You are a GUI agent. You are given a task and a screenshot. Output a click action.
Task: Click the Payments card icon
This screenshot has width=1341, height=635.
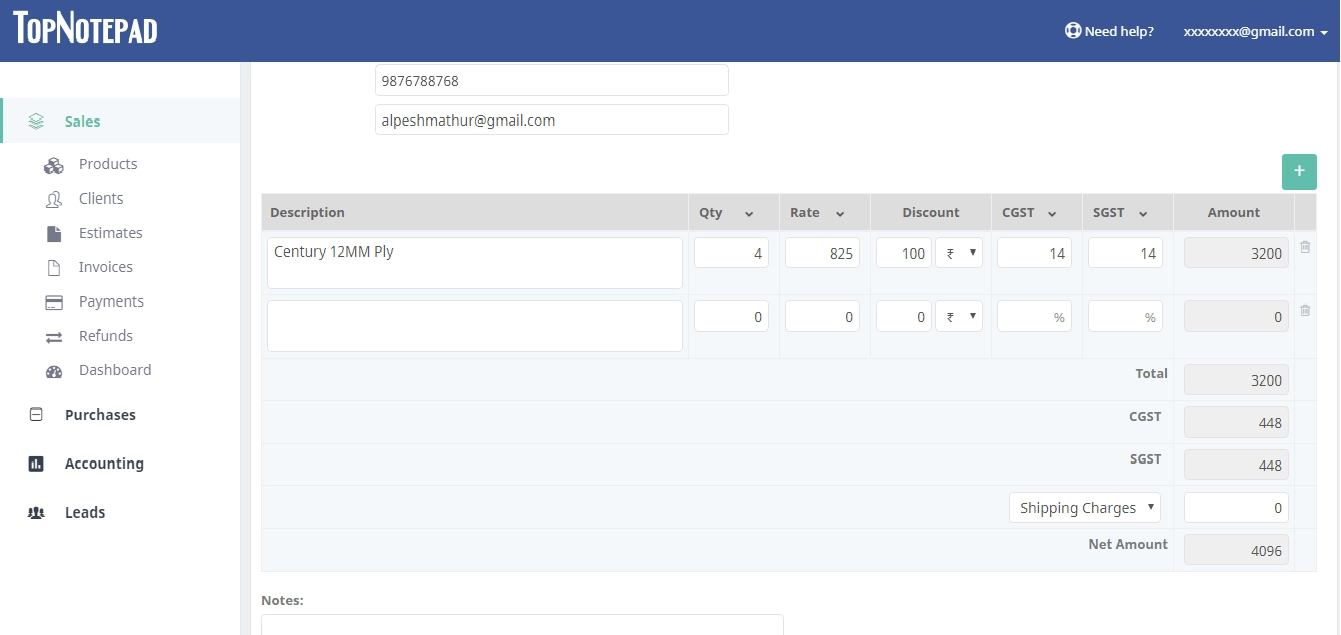pyautogui.click(x=54, y=302)
